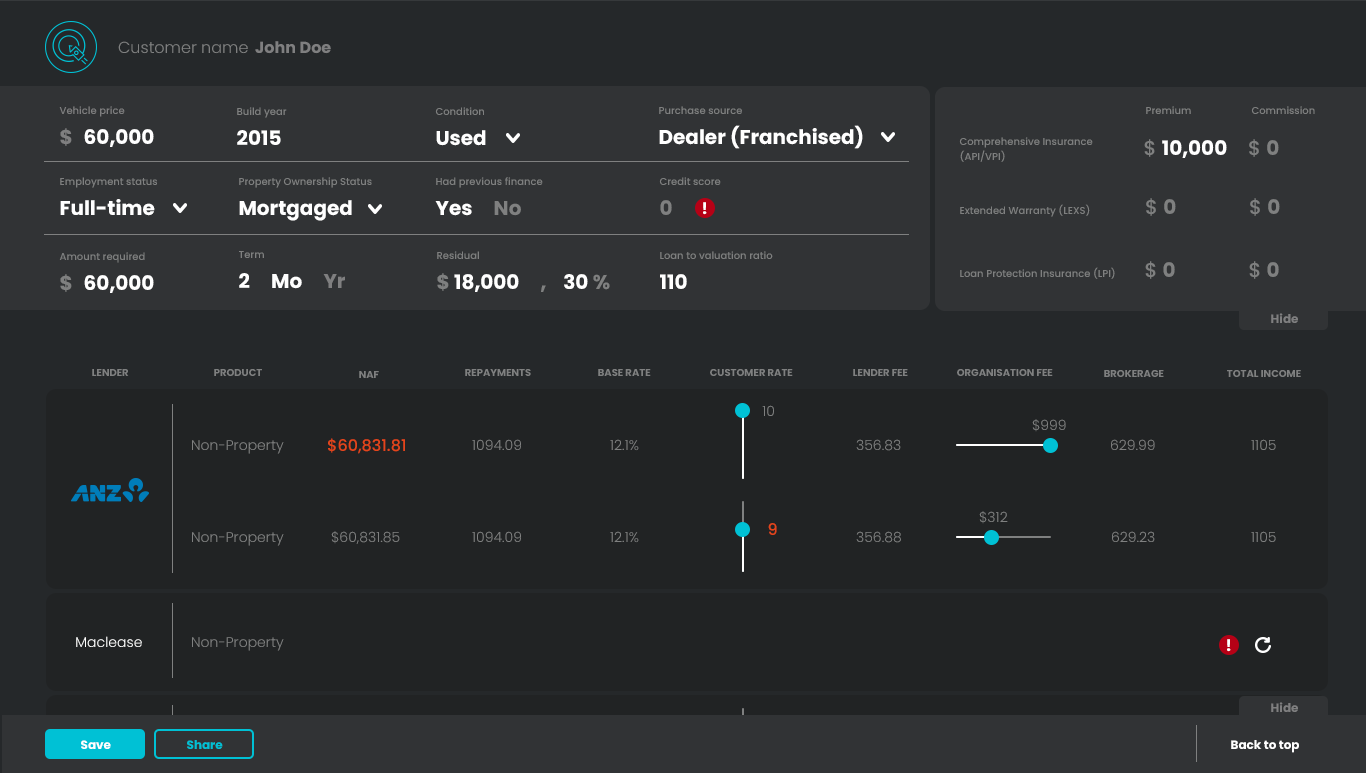This screenshot has height=773, width=1366.
Task: Click lender fee value 356.83
Action: tap(878, 445)
